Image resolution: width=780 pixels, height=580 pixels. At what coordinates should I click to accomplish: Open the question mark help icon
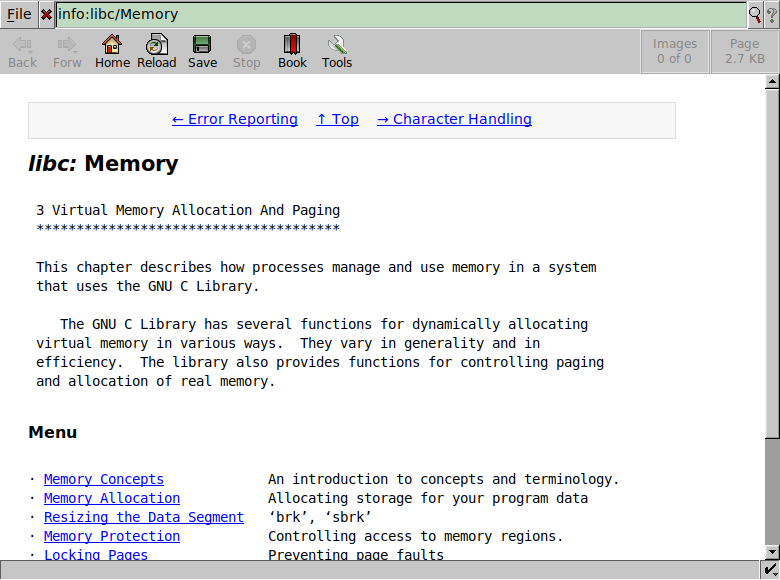point(771,15)
